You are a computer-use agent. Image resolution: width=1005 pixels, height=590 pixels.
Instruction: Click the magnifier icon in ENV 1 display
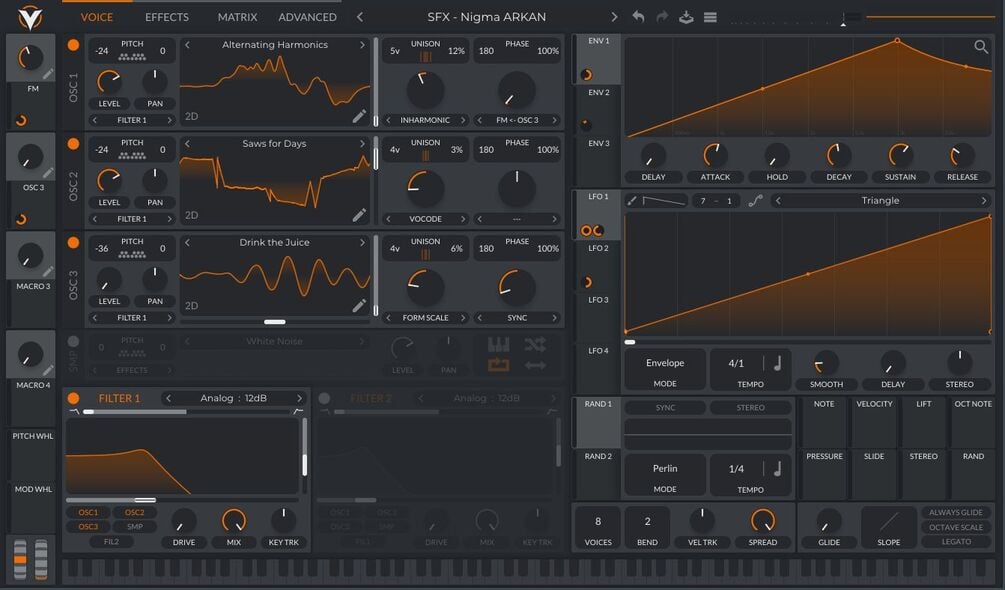(x=981, y=47)
